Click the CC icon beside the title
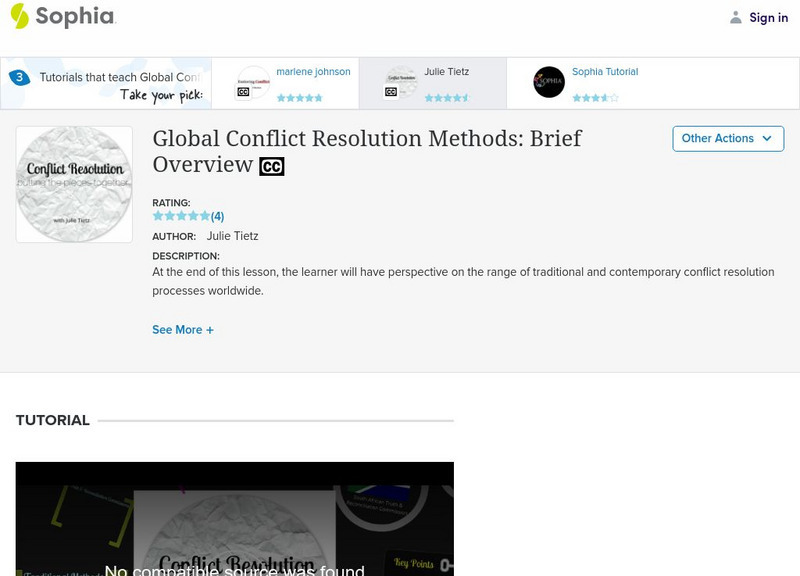800x576 pixels. [271, 166]
